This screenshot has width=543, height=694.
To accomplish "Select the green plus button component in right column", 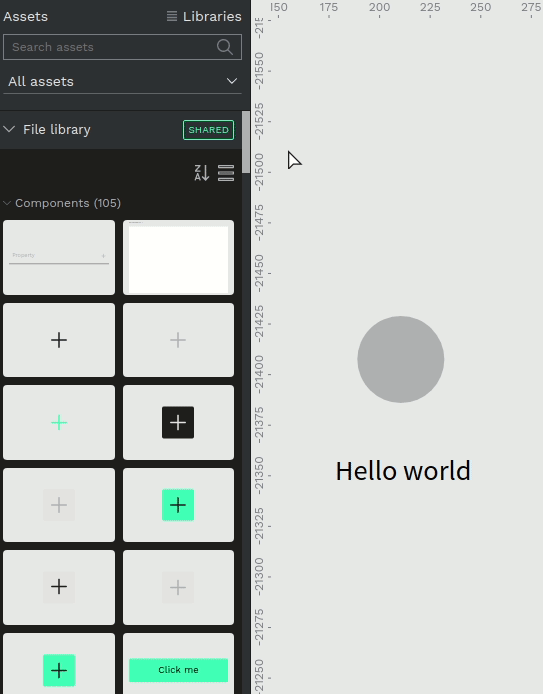I will coord(178,505).
